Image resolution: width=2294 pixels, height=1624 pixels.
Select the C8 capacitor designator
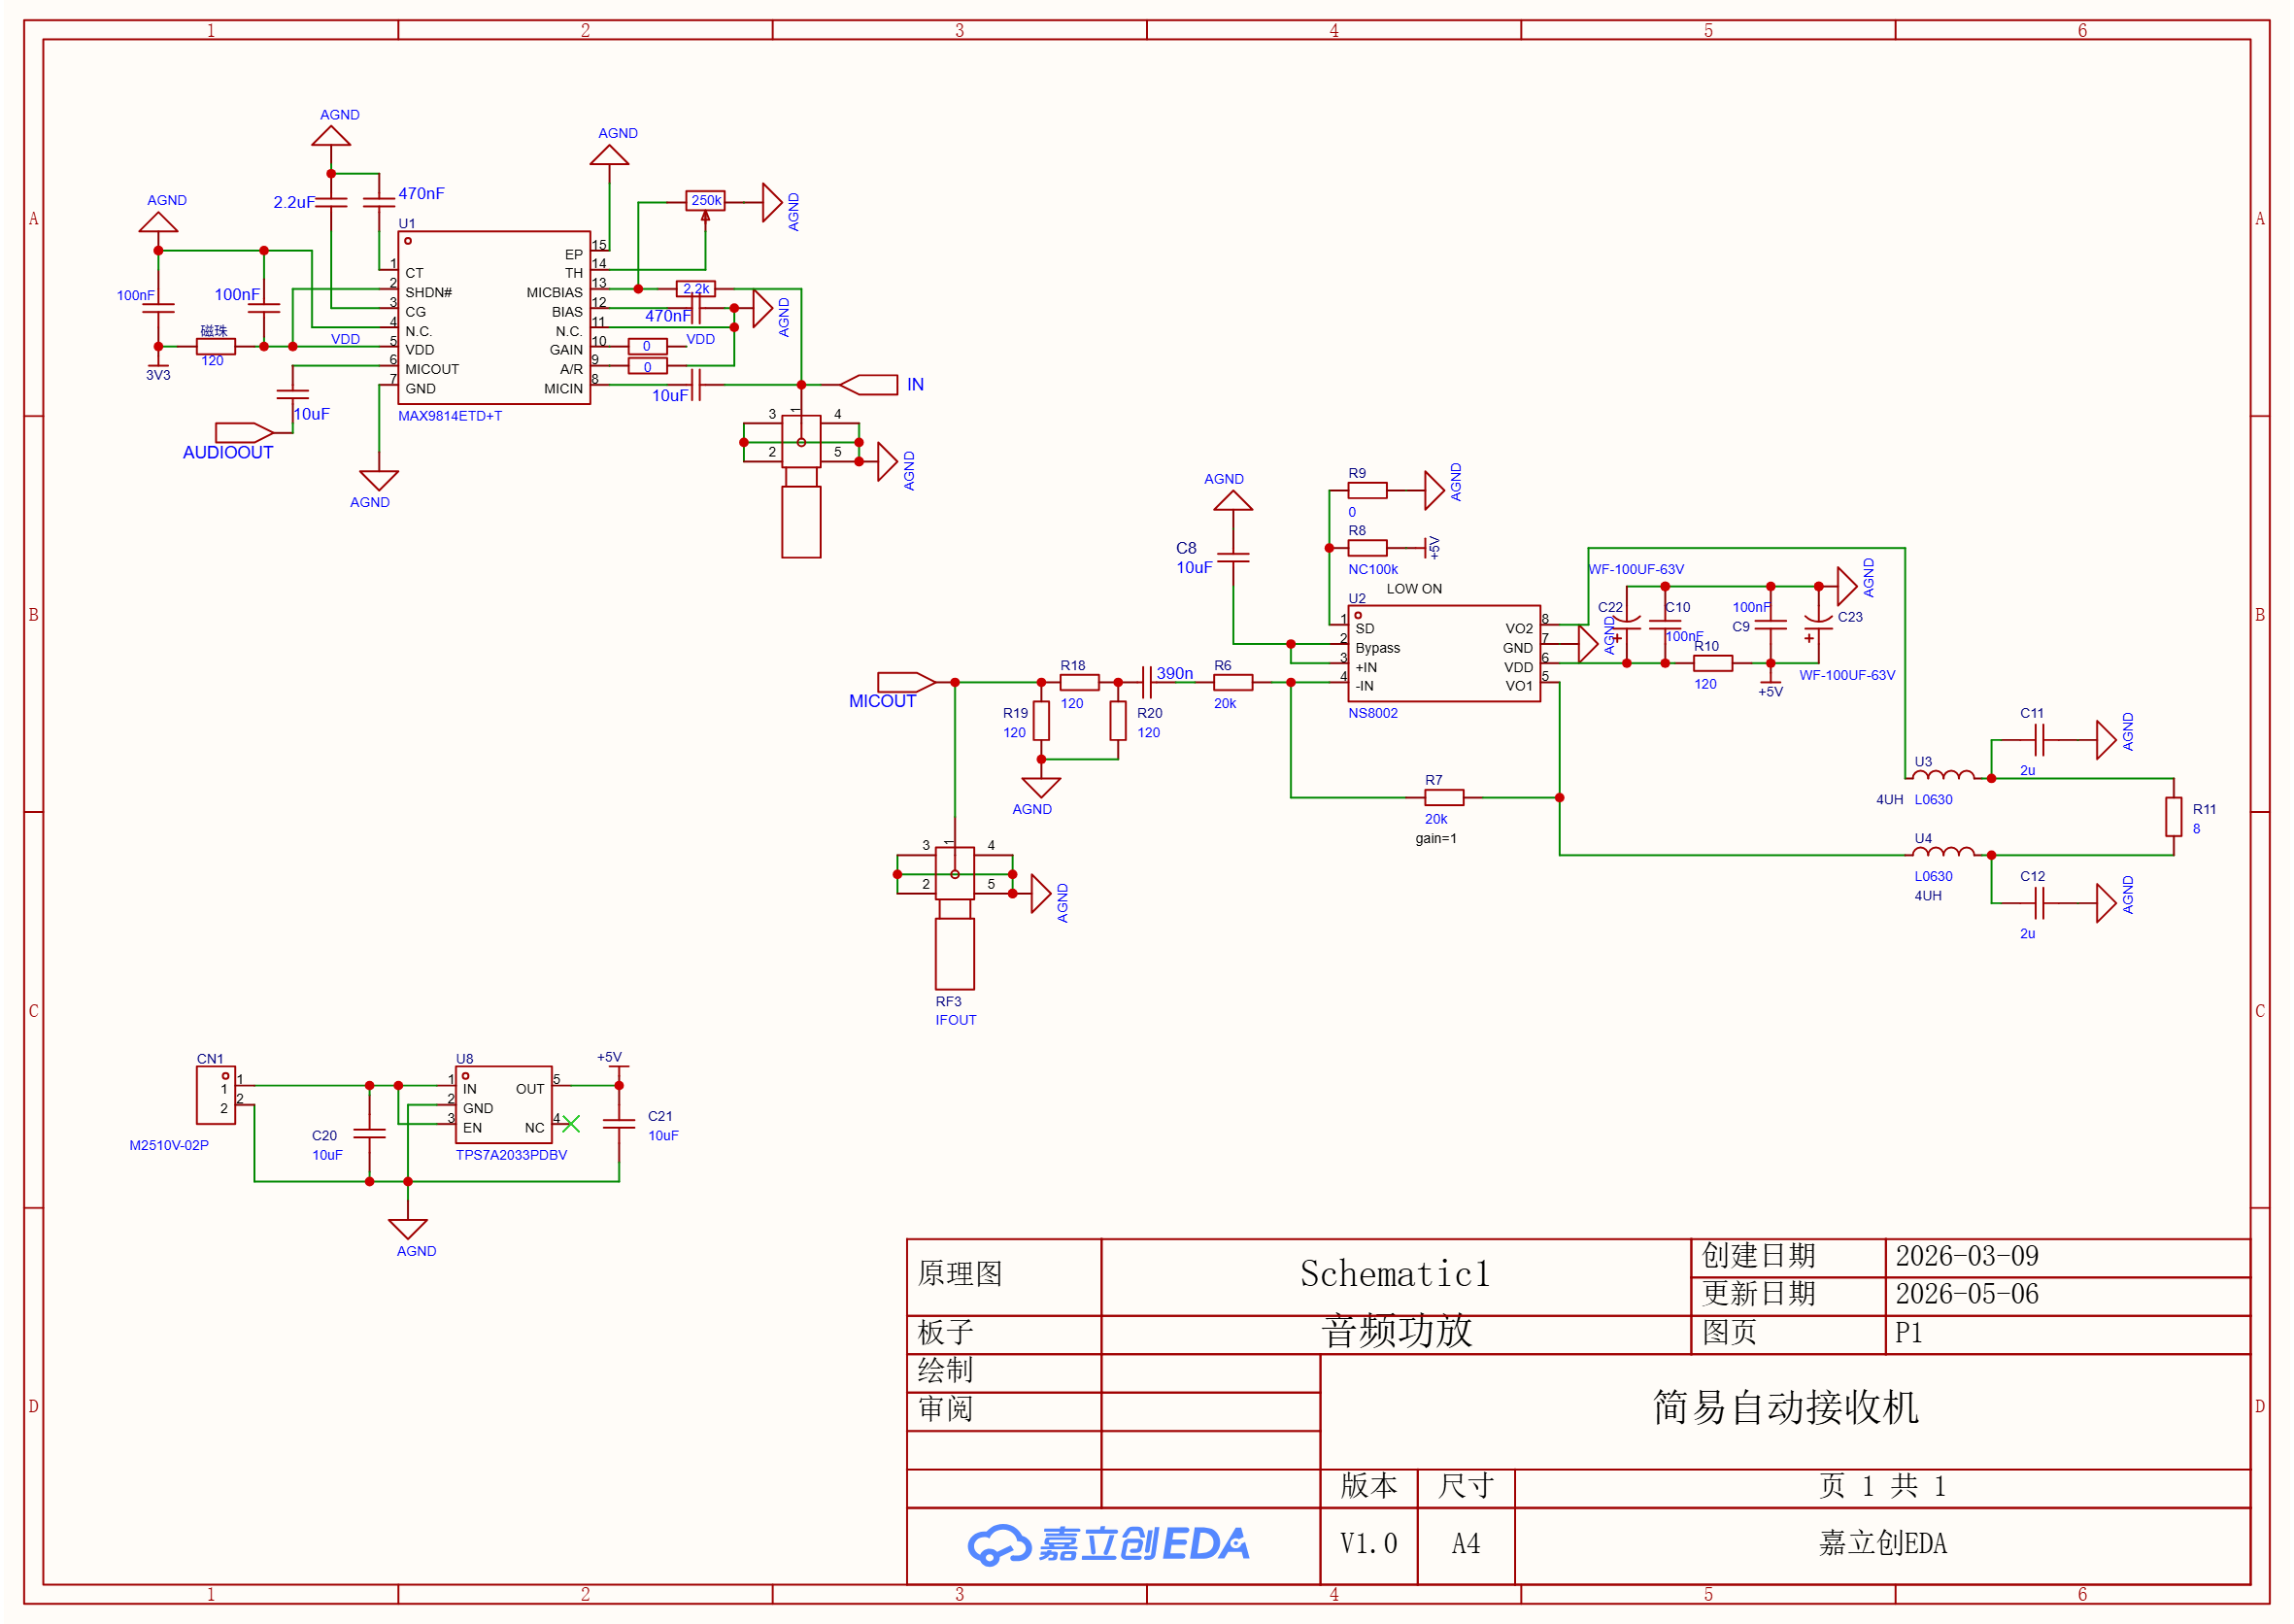[1186, 548]
